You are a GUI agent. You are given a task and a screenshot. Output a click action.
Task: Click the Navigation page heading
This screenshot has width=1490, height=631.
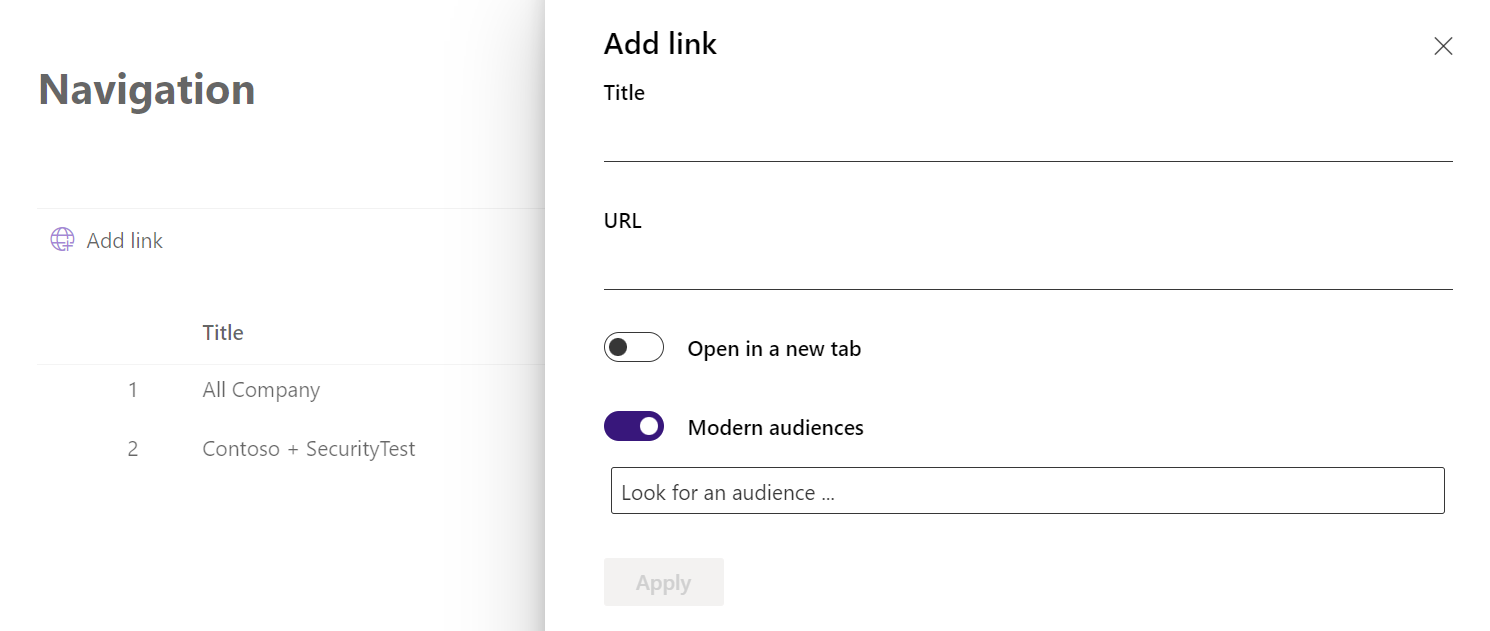(147, 90)
